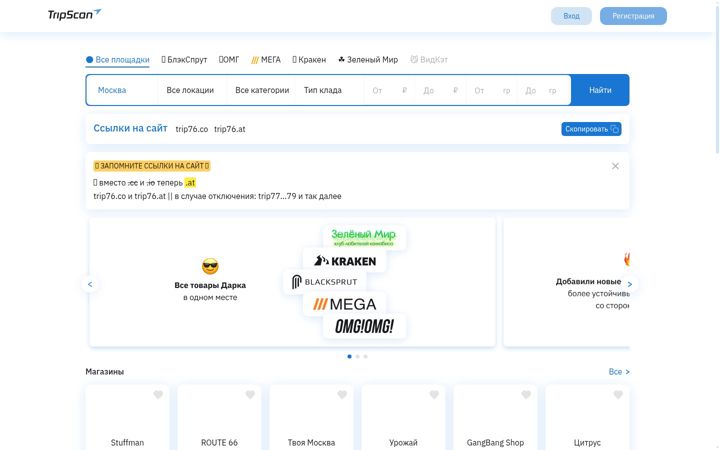The image size is (720, 450).
Task: Open the GangBang Shop card
Action: (495, 418)
